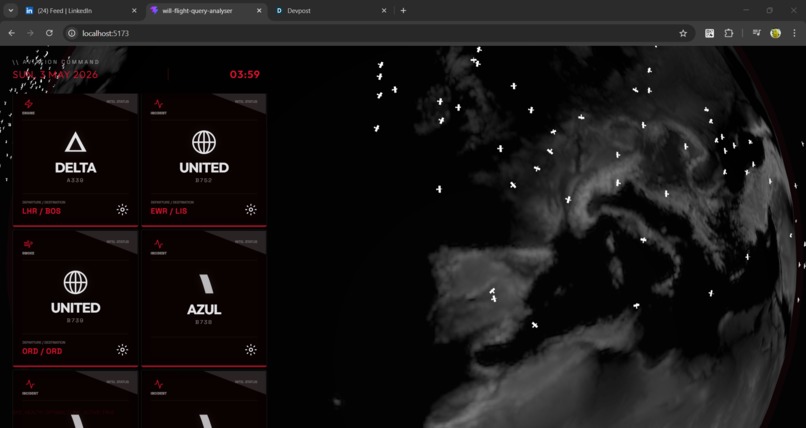The width and height of the screenshot is (806, 428).
Task: Click the Intel Status corner on United B739 card
Action: [x=118, y=241]
